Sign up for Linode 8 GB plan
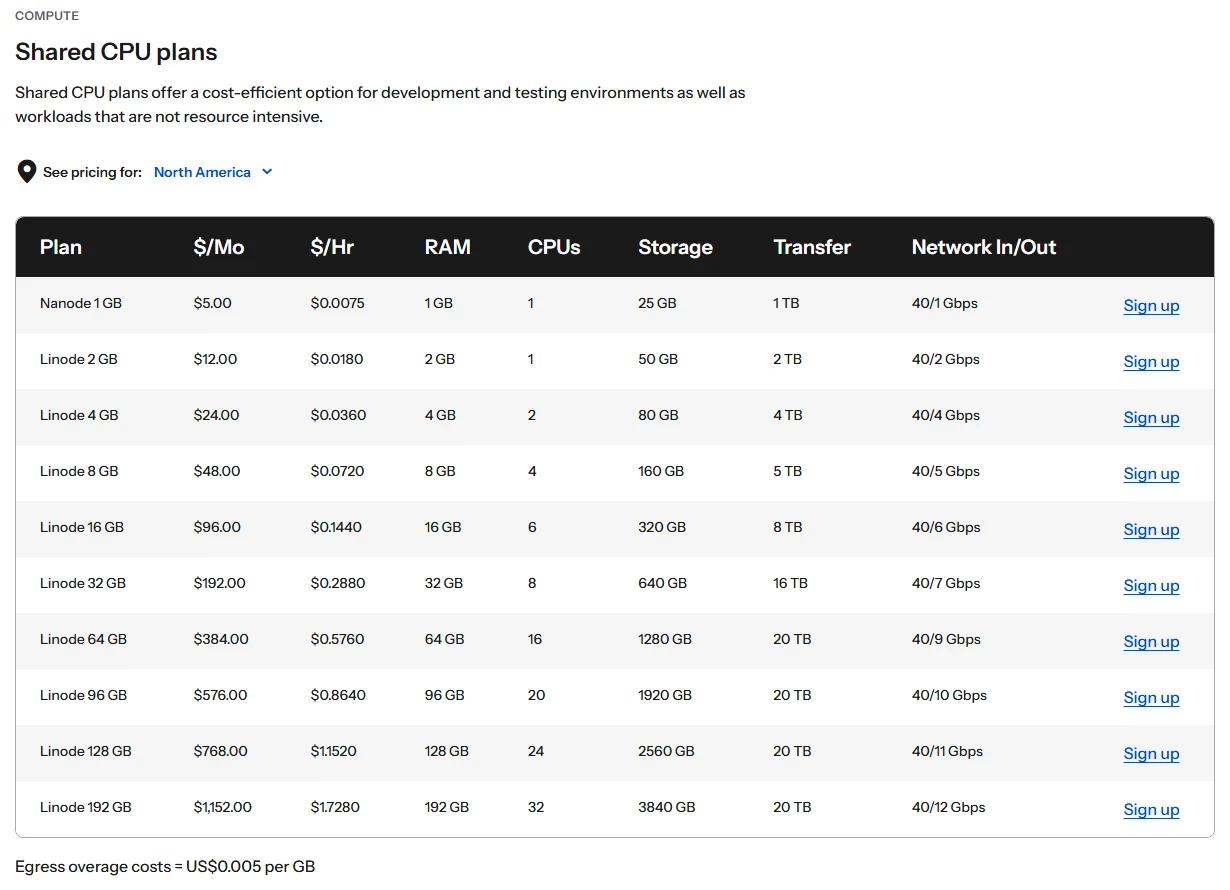1230x890 pixels. [1151, 473]
